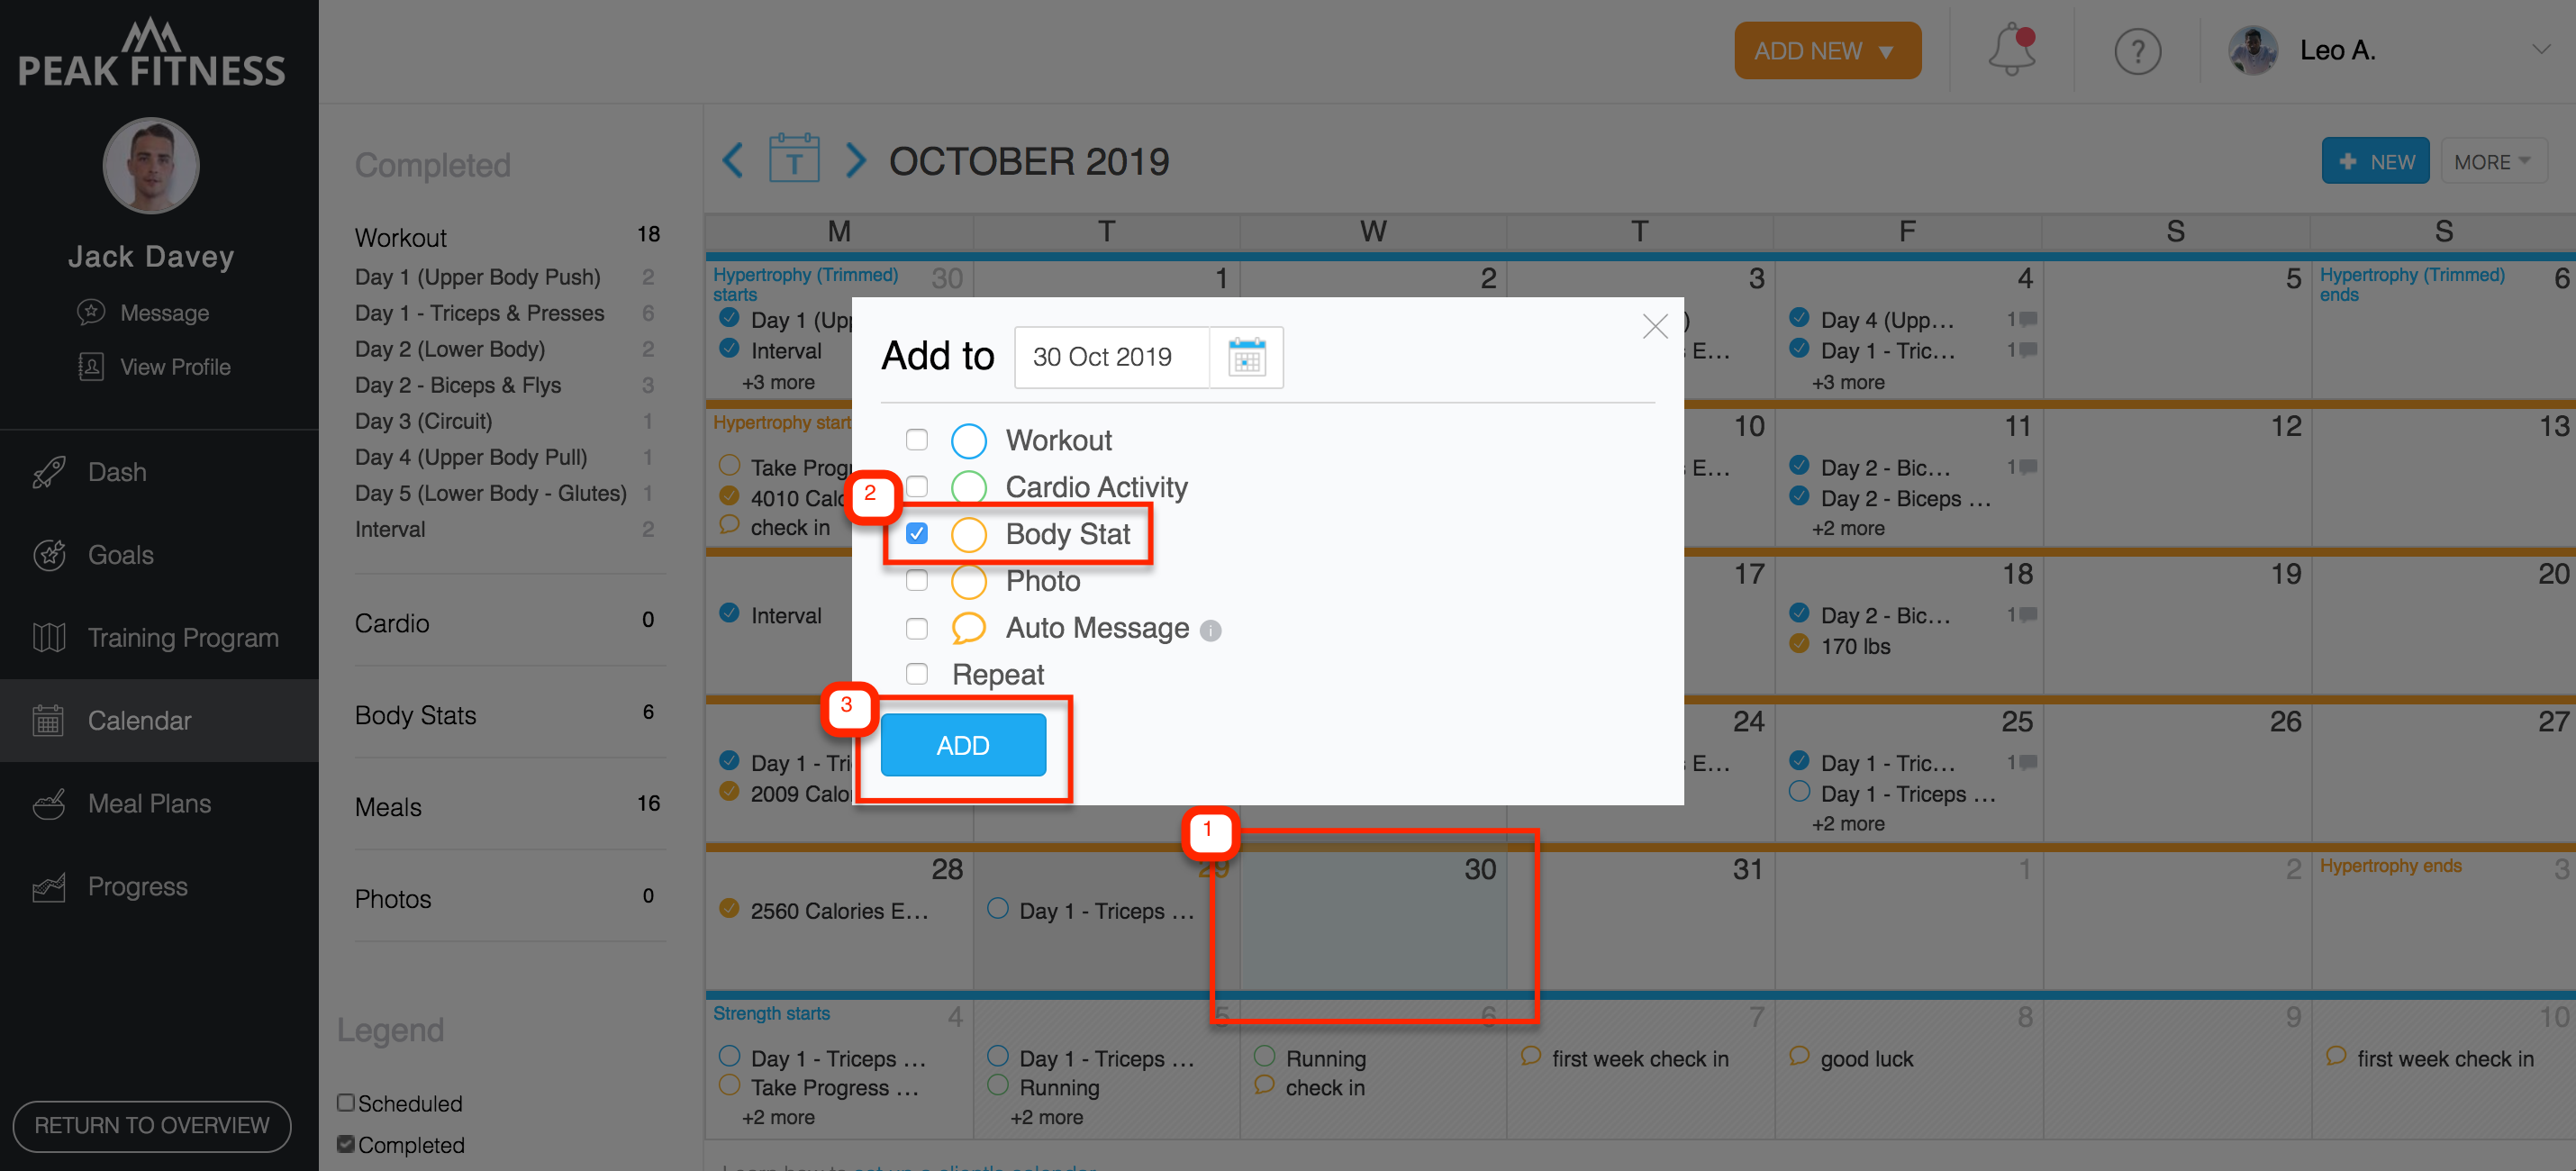
Task: Click message bubble icon beside good luck
Action: click(1799, 1056)
